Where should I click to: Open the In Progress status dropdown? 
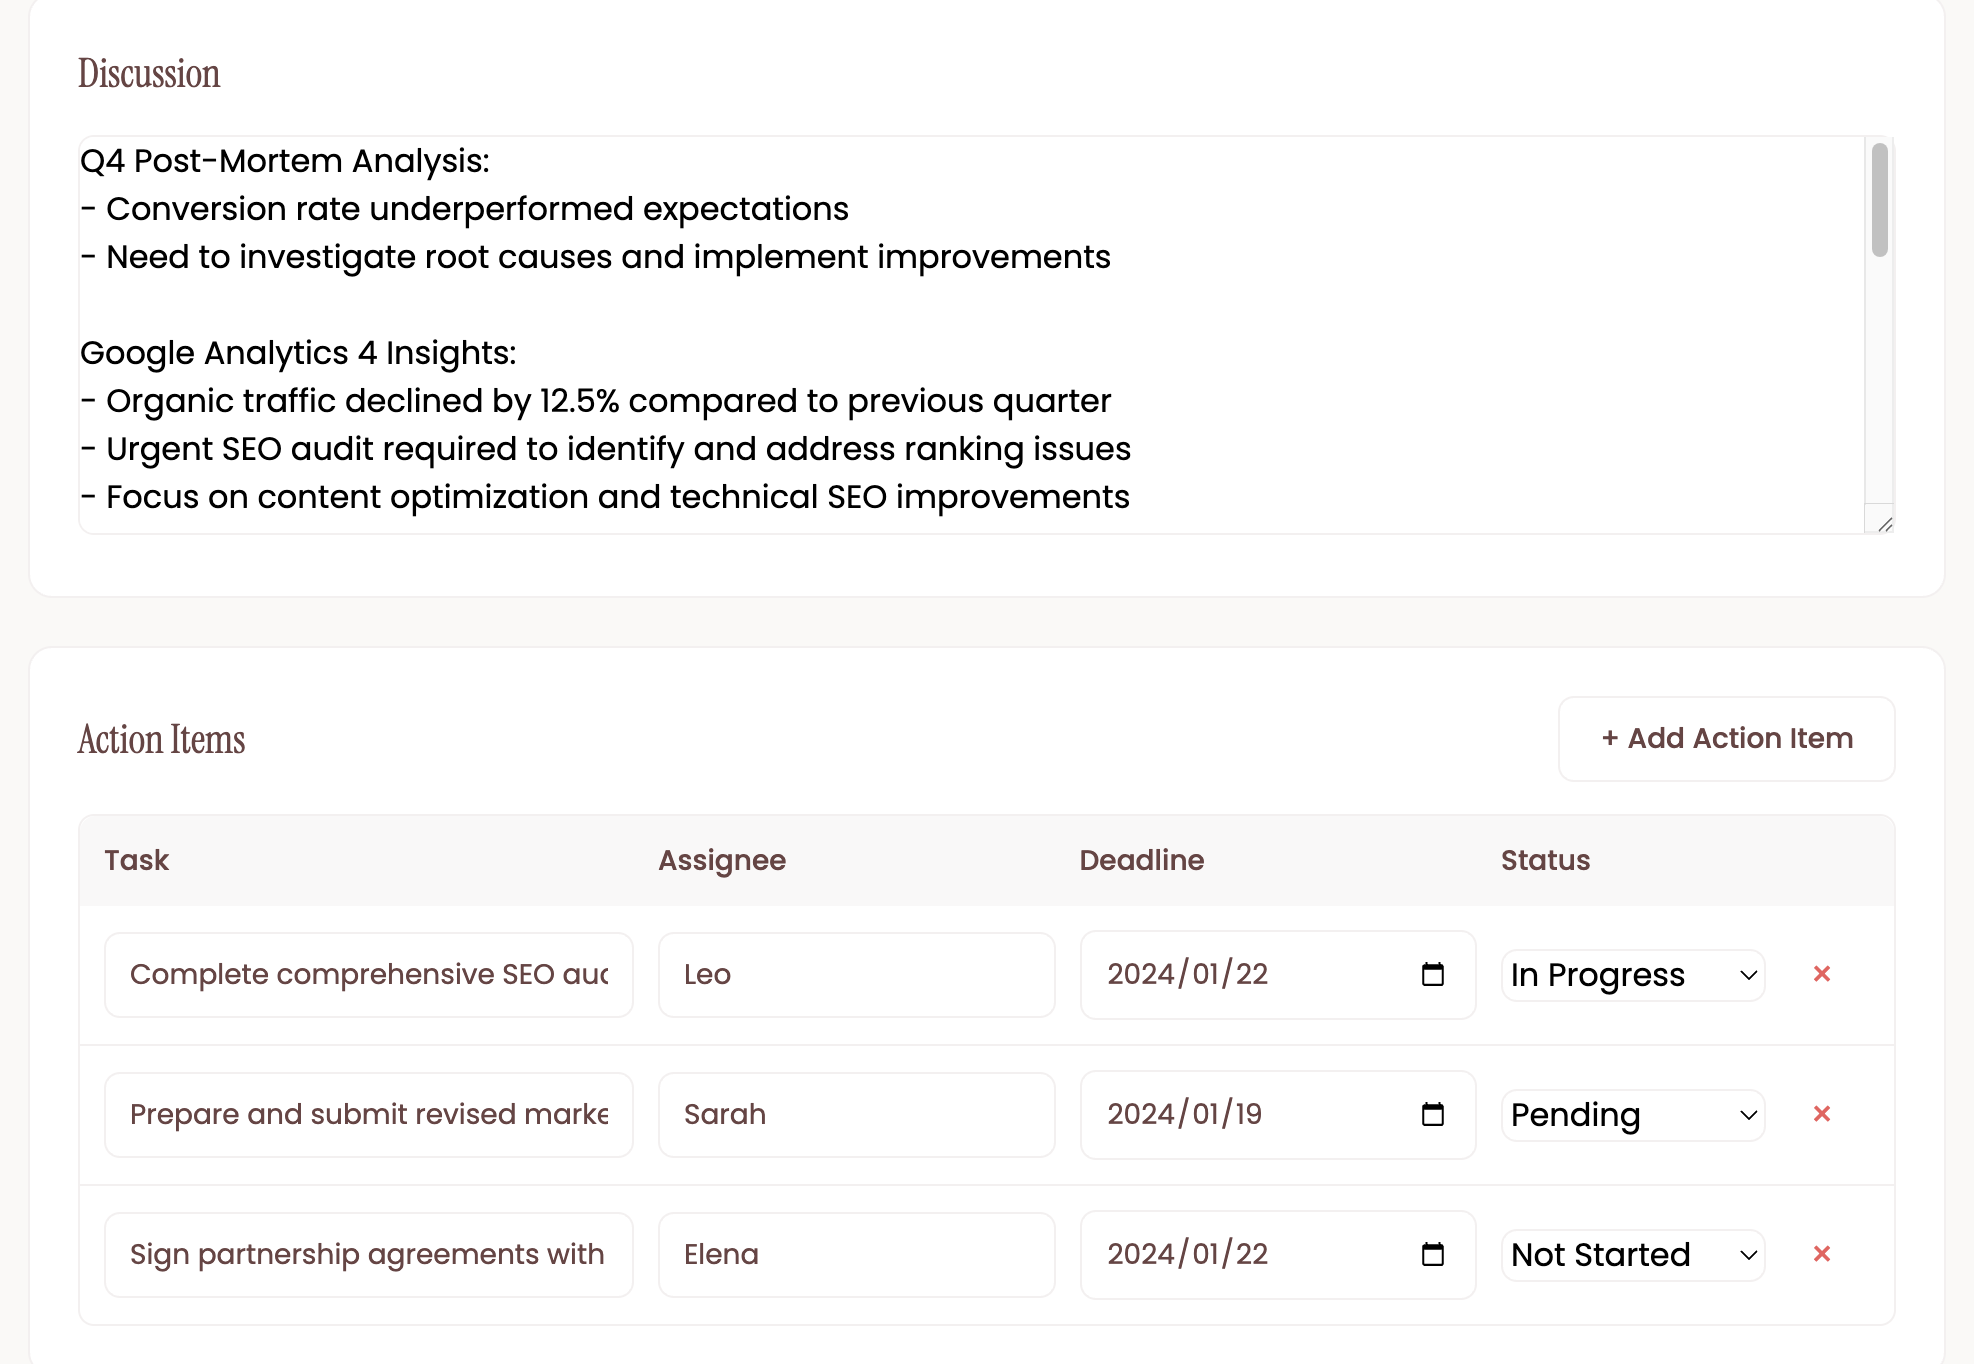coord(1632,975)
